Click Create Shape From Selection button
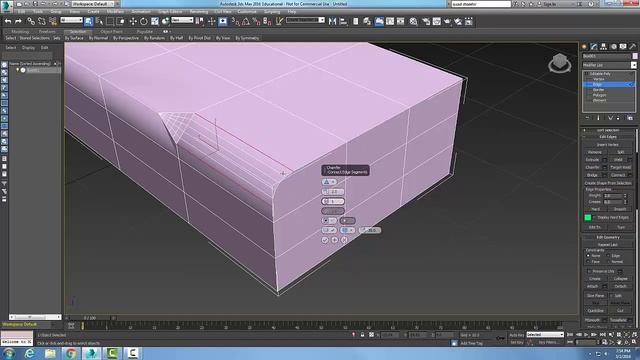This screenshot has height=360, width=640. click(608, 183)
